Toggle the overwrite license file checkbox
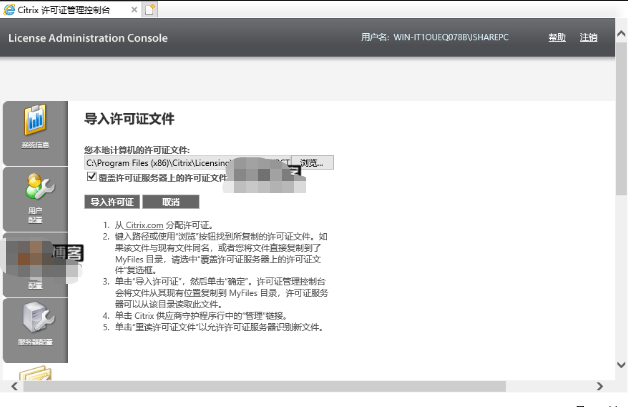Viewport: 628px width, 407px height. point(92,177)
